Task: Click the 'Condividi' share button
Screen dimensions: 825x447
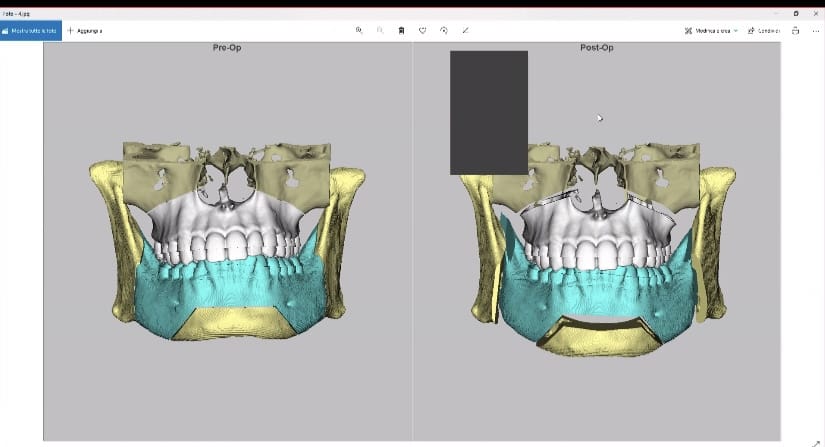Action: [764, 31]
